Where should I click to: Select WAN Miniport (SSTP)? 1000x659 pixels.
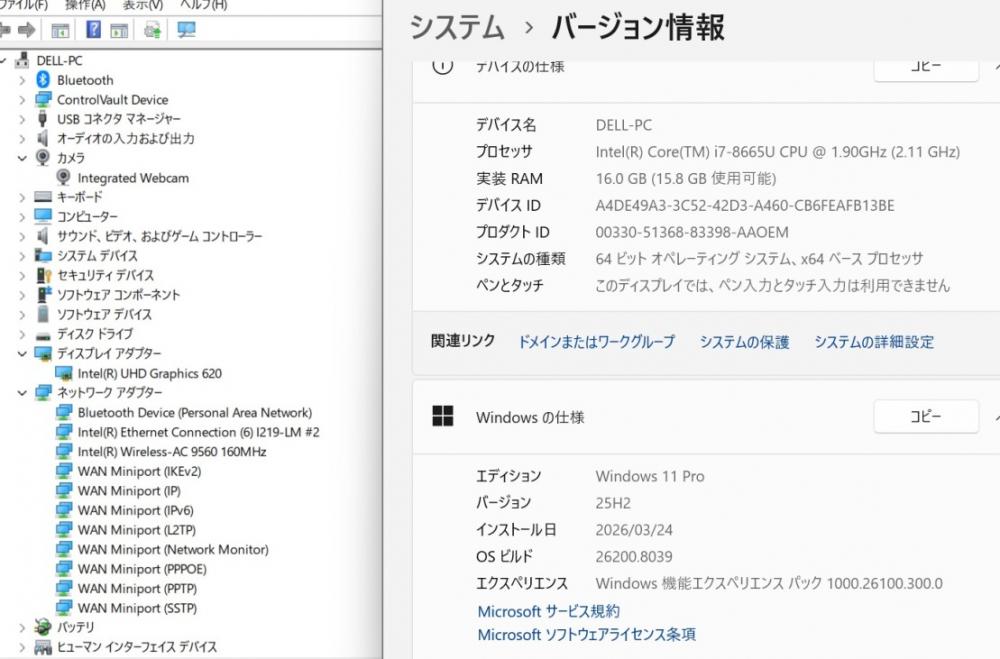tap(137, 608)
